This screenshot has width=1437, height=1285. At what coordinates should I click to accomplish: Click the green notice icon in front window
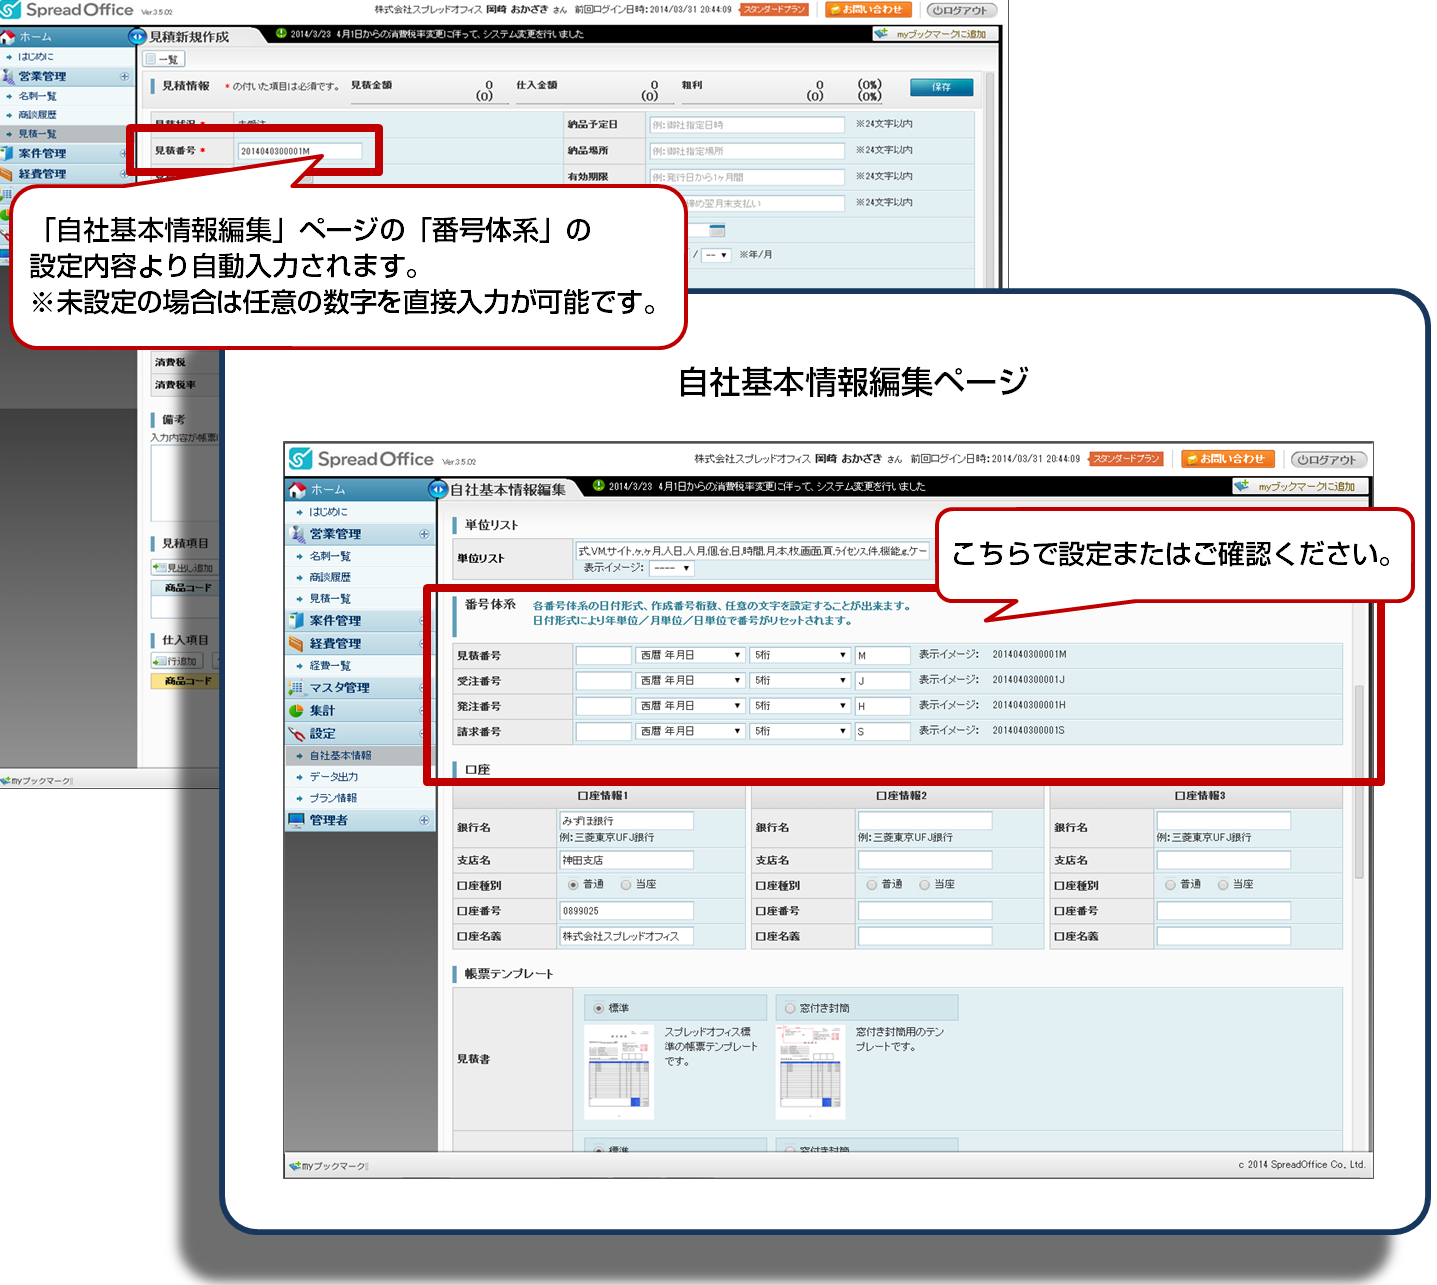pos(599,486)
